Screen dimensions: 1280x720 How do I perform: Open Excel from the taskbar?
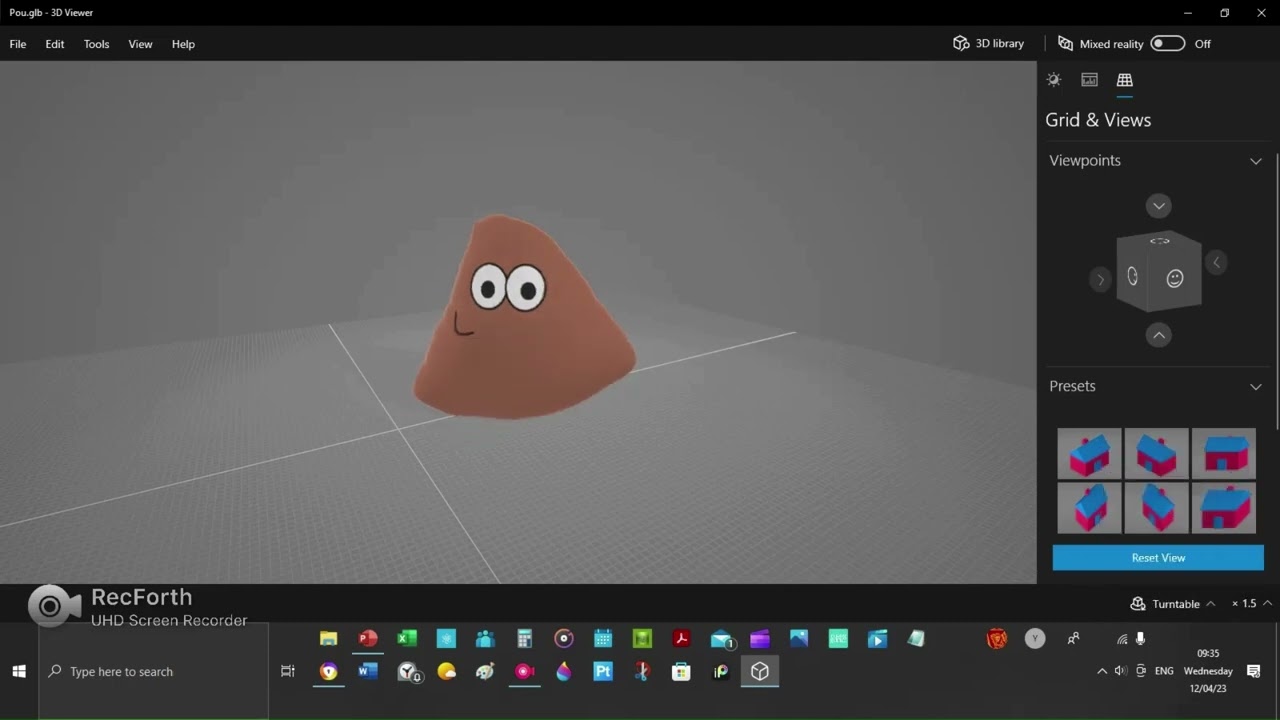(407, 639)
